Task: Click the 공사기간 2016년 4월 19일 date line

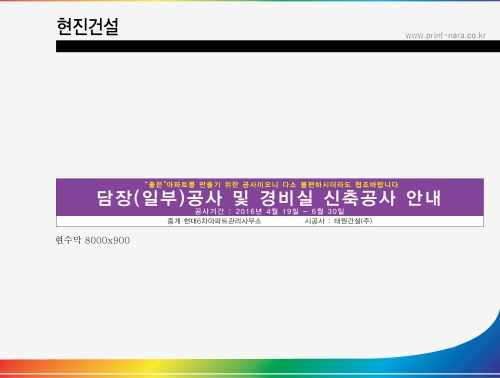Action: point(270,211)
